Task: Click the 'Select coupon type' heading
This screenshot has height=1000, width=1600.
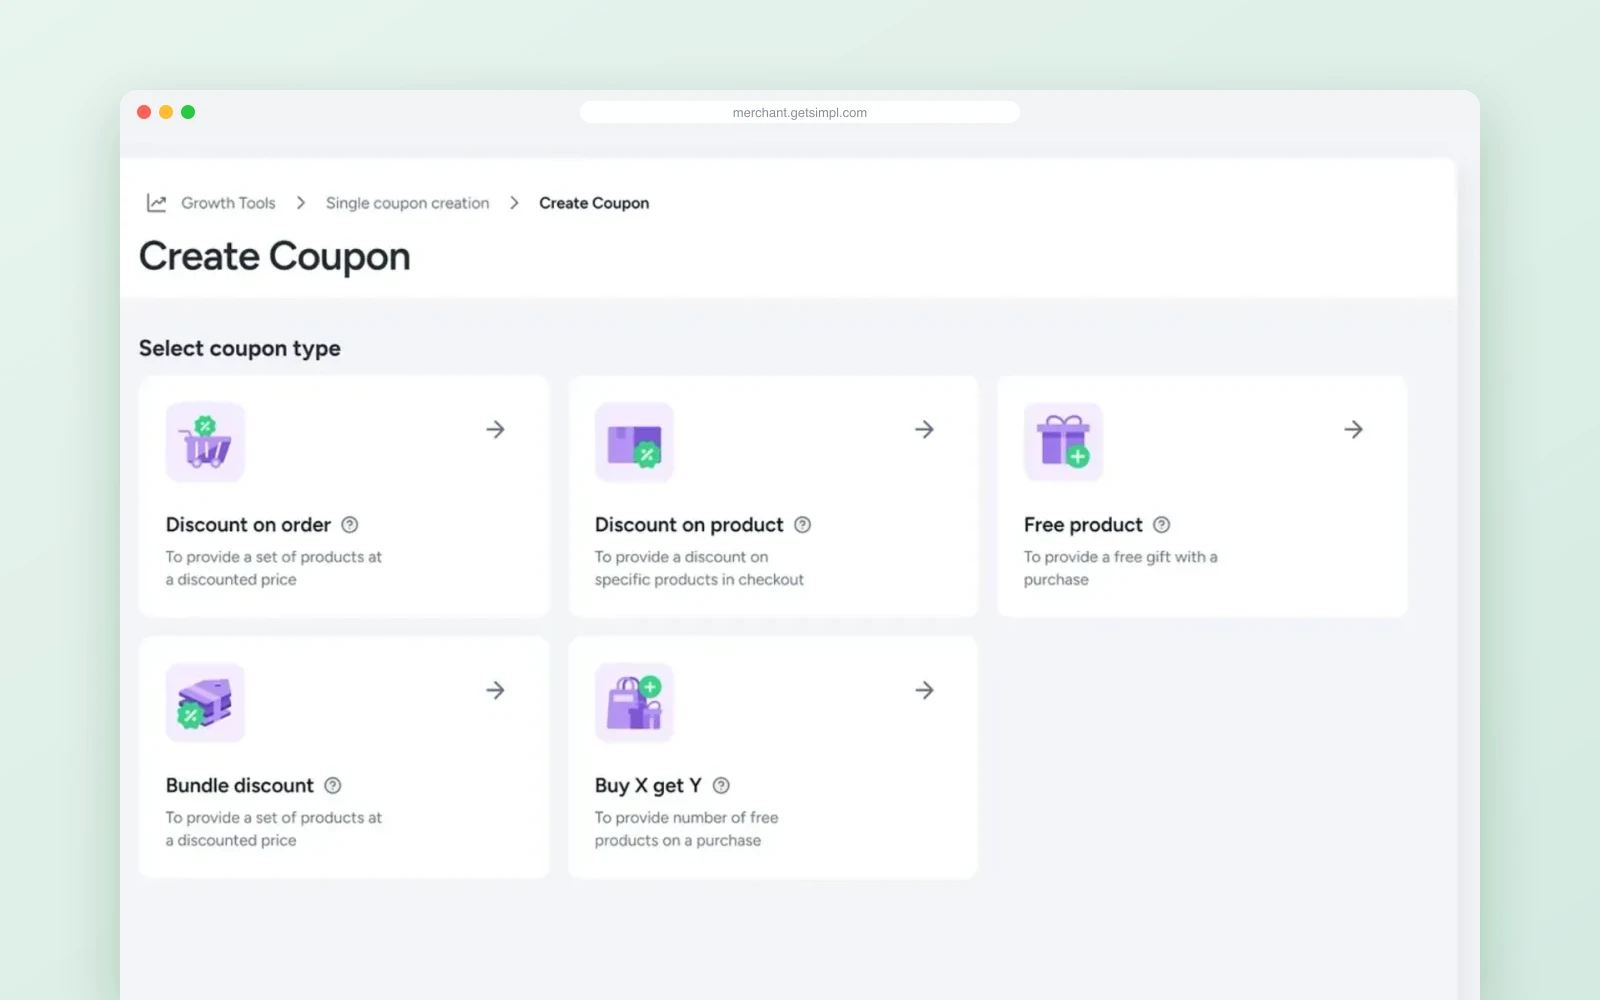Action: tap(240, 348)
